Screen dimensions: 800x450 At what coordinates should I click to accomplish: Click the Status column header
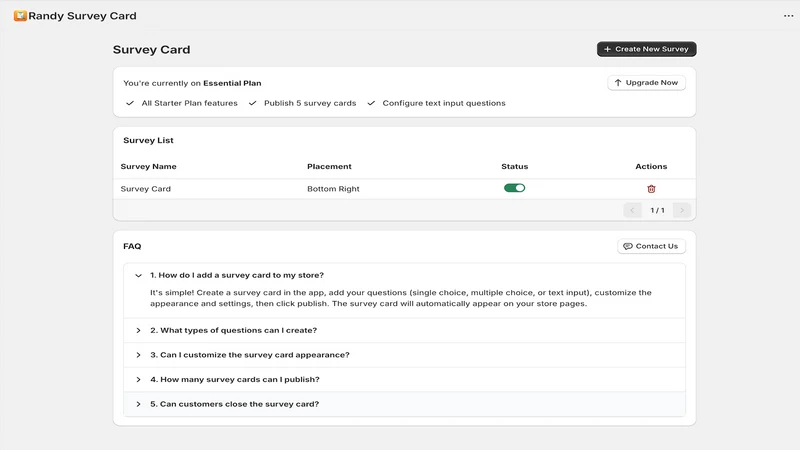pyautogui.click(x=514, y=166)
